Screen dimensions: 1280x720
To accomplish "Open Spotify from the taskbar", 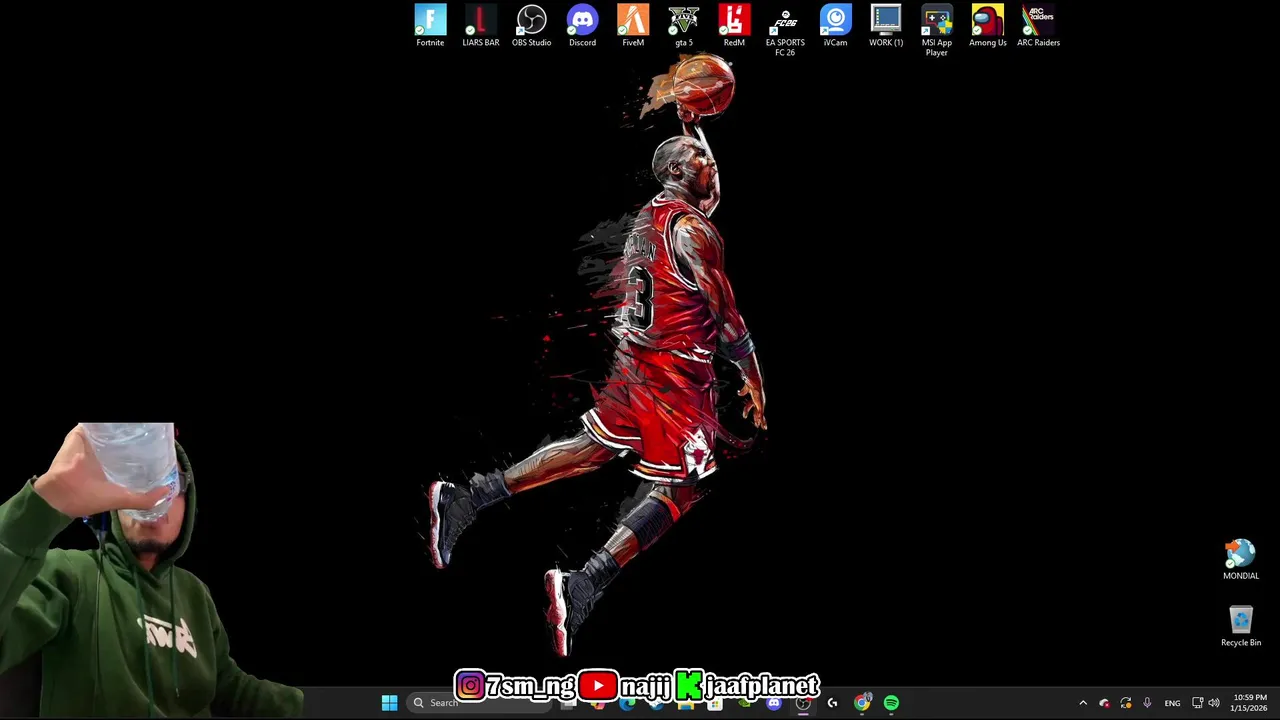I will pyautogui.click(x=891, y=703).
